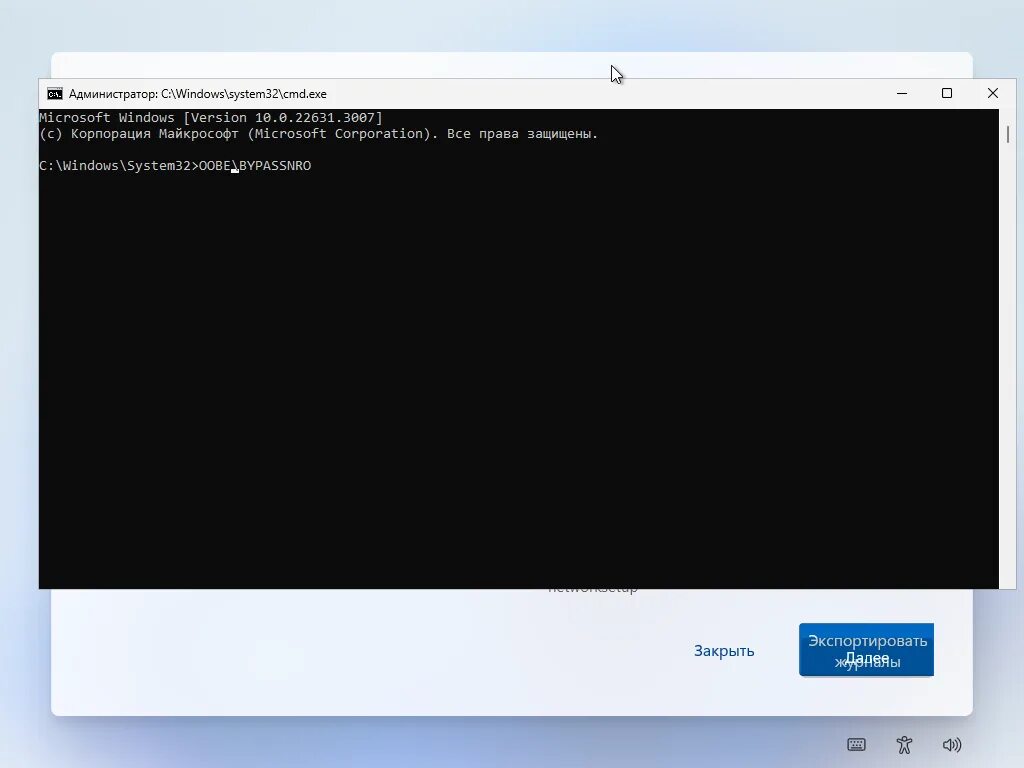Viewport: 1024px width, 768px height.
Task: Select the command prompt window header
Action: coord(400,93)
